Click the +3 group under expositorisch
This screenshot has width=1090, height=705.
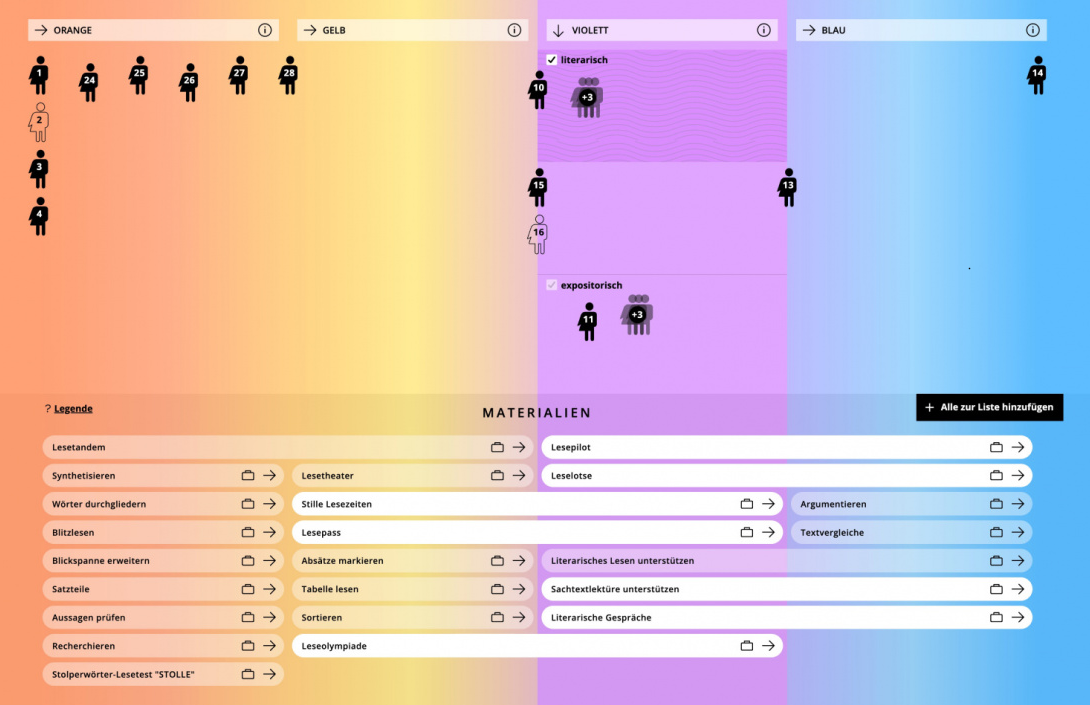click(637, 315)
